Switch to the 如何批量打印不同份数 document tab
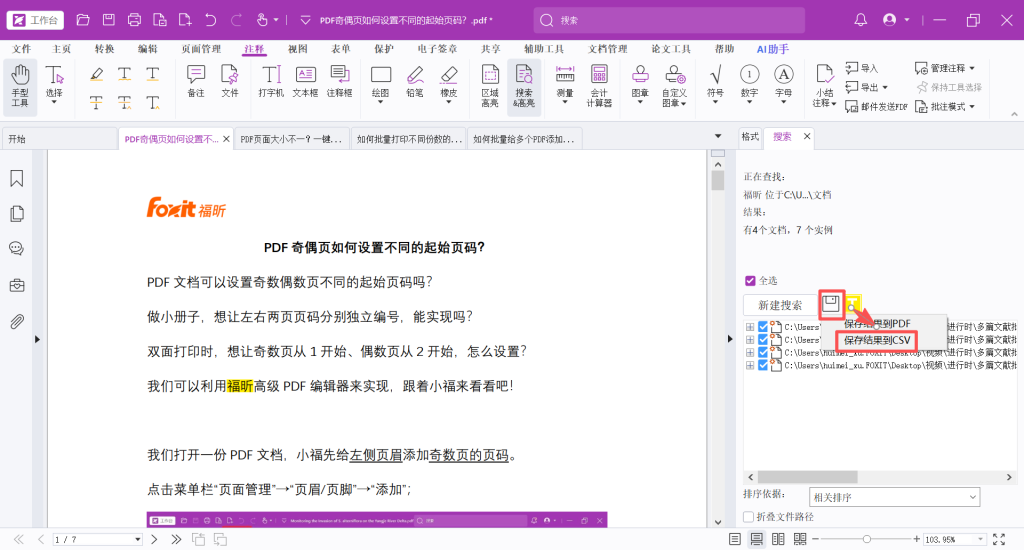The height and width of the screenshot is (550, 1024). 409,139
